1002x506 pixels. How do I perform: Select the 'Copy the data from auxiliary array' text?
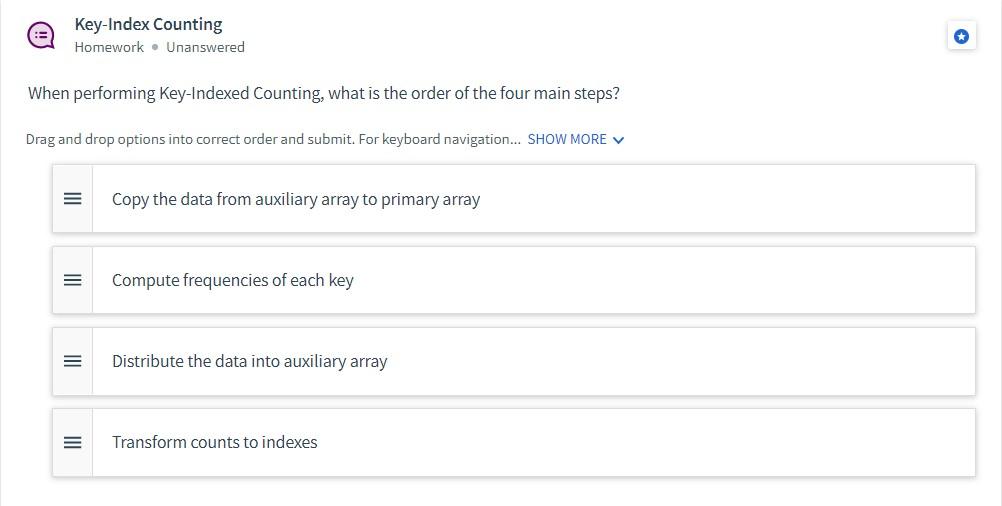click(296, 199)
